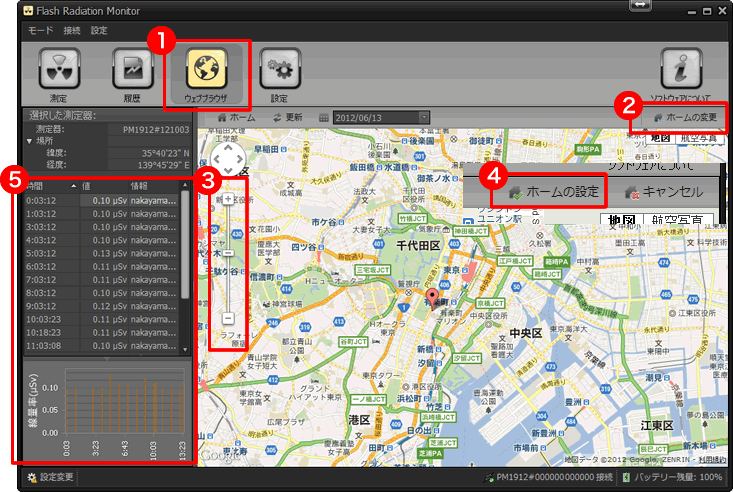Open the date dropdown showing 2012/06/13
Viewport: 733px width, 492px height.
tap(424, 117)
